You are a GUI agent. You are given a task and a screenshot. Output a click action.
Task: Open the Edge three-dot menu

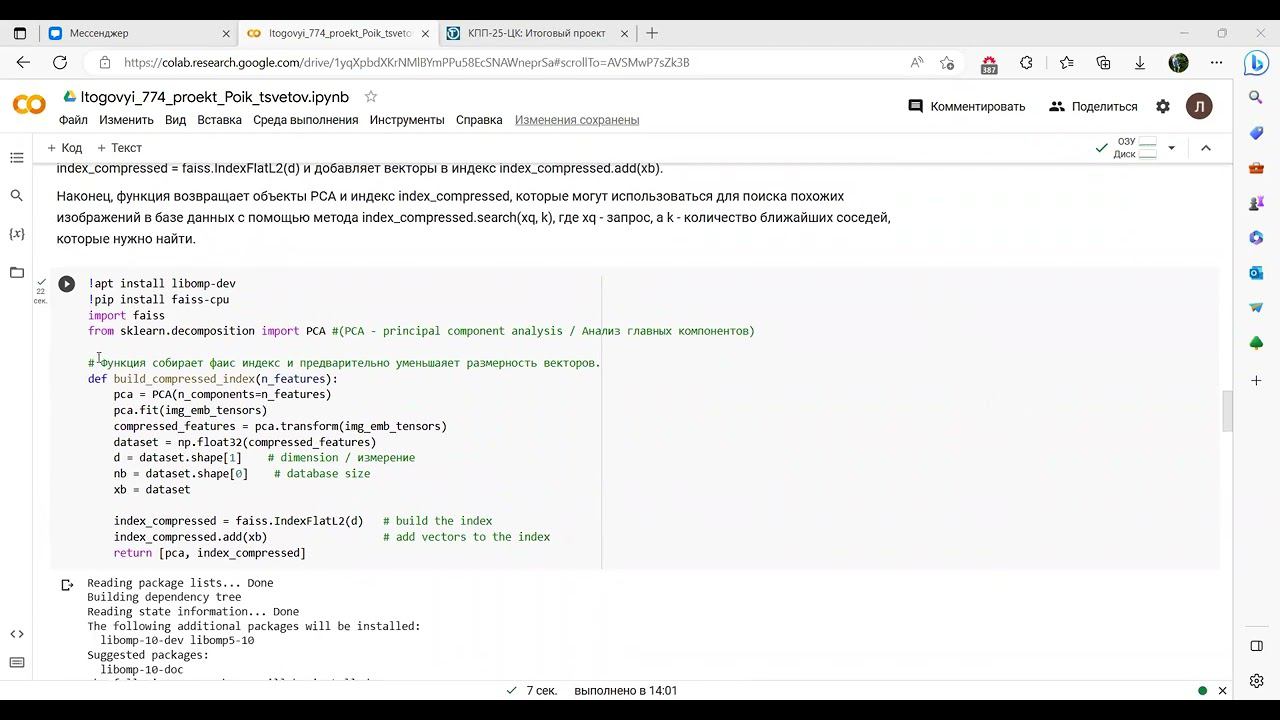click(1216, 62)
